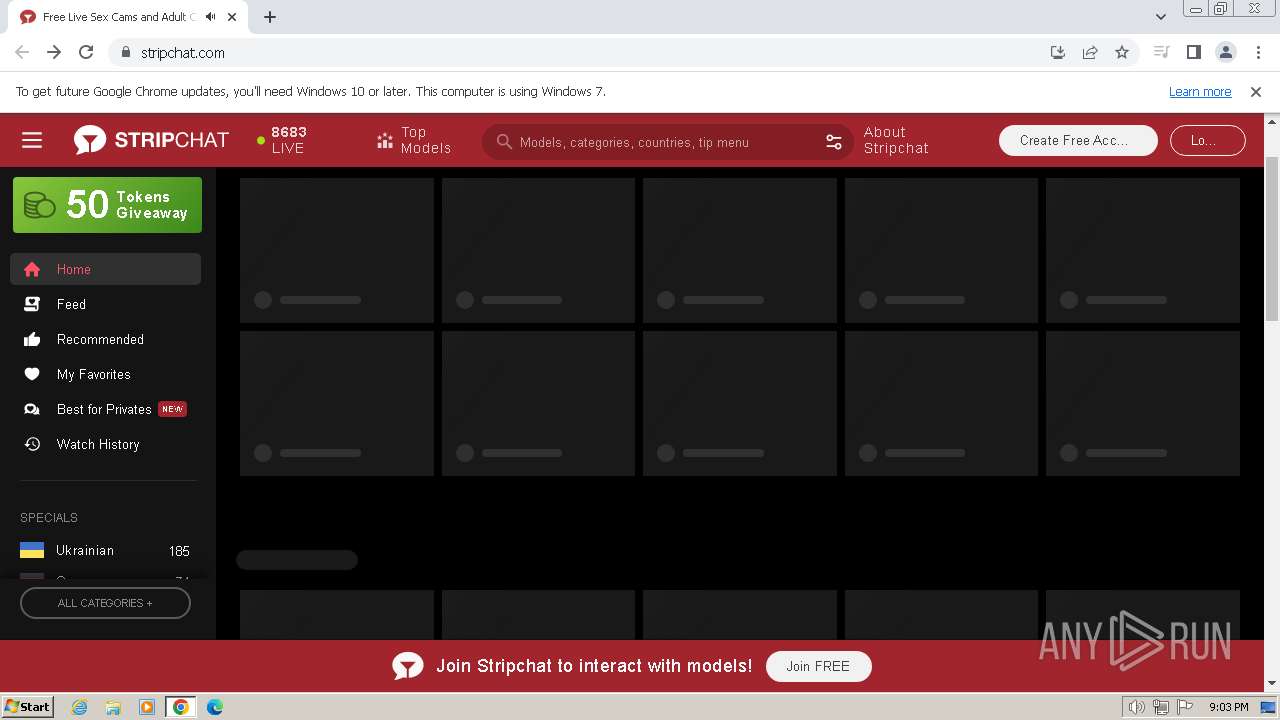Open Internet Explorer in taskbar

click(x=80, y=707)
